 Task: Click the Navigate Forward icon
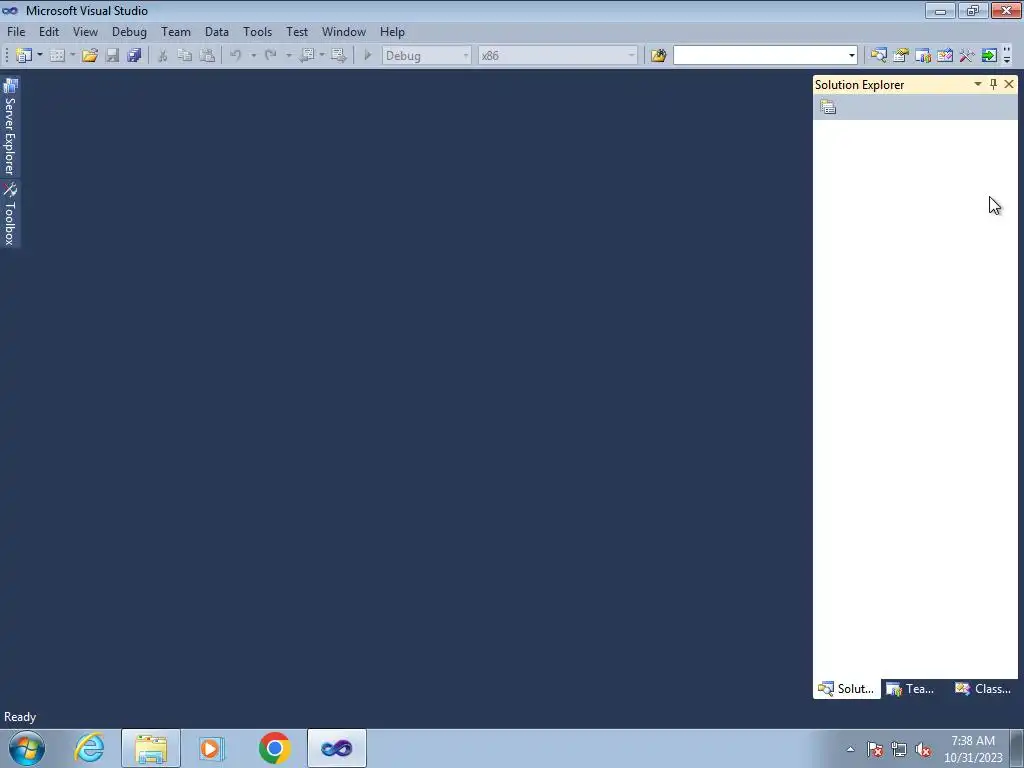(338, 56)
